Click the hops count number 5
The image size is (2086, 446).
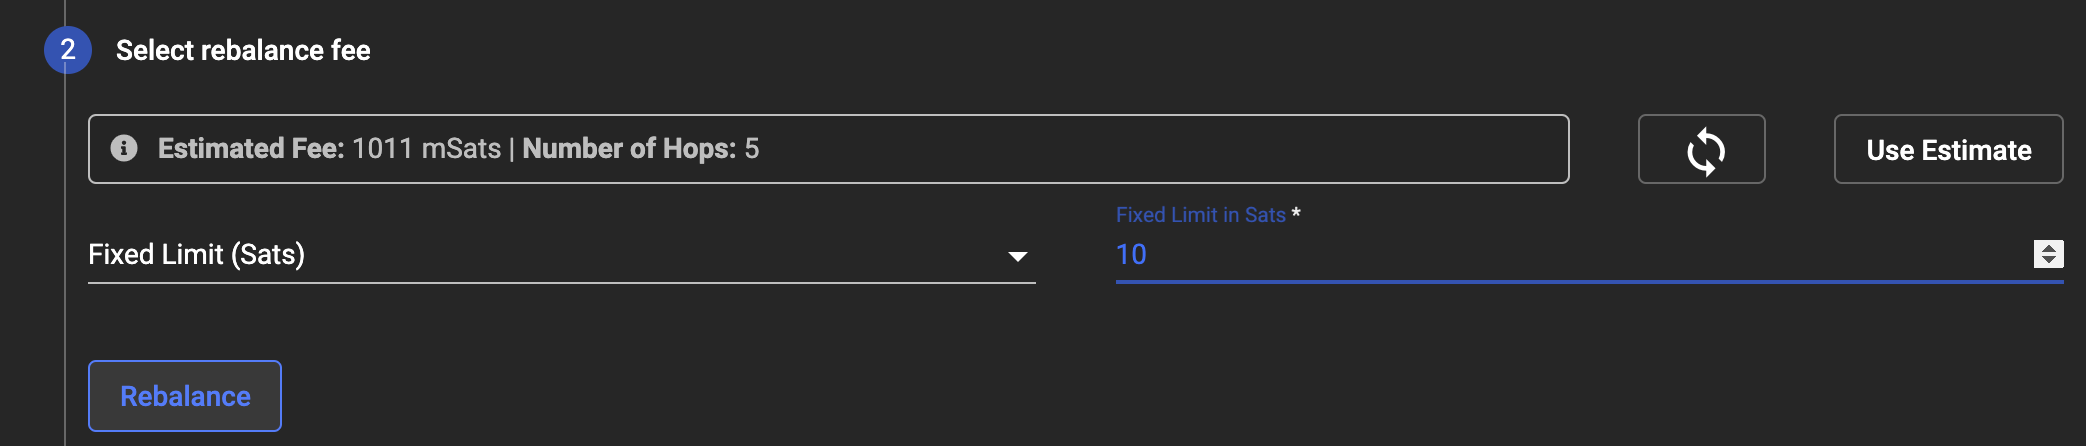(752, 149)
